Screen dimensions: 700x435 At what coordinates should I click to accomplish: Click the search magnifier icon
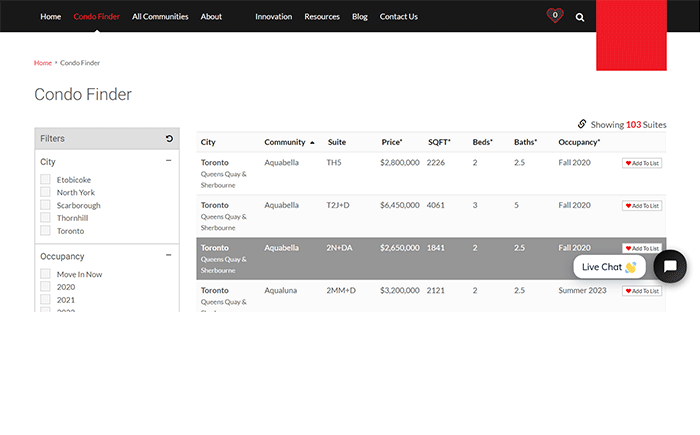point(580,17)
